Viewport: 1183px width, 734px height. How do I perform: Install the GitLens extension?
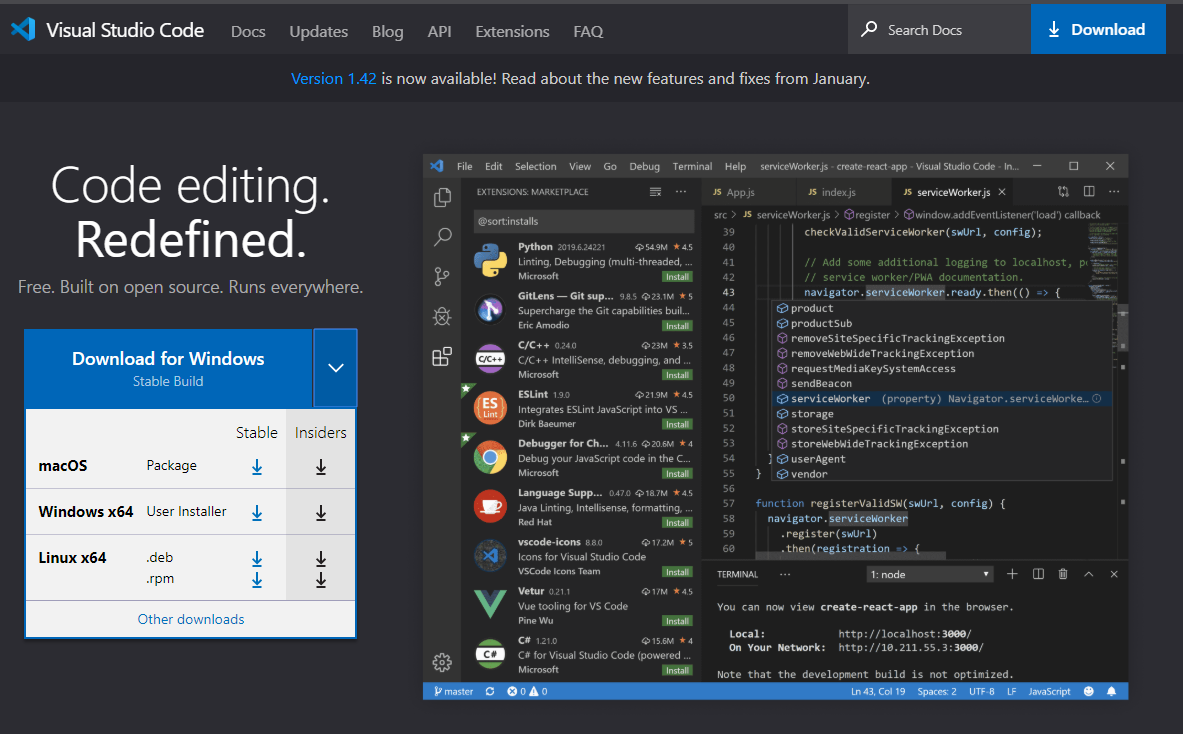click(x=677, y=326)
